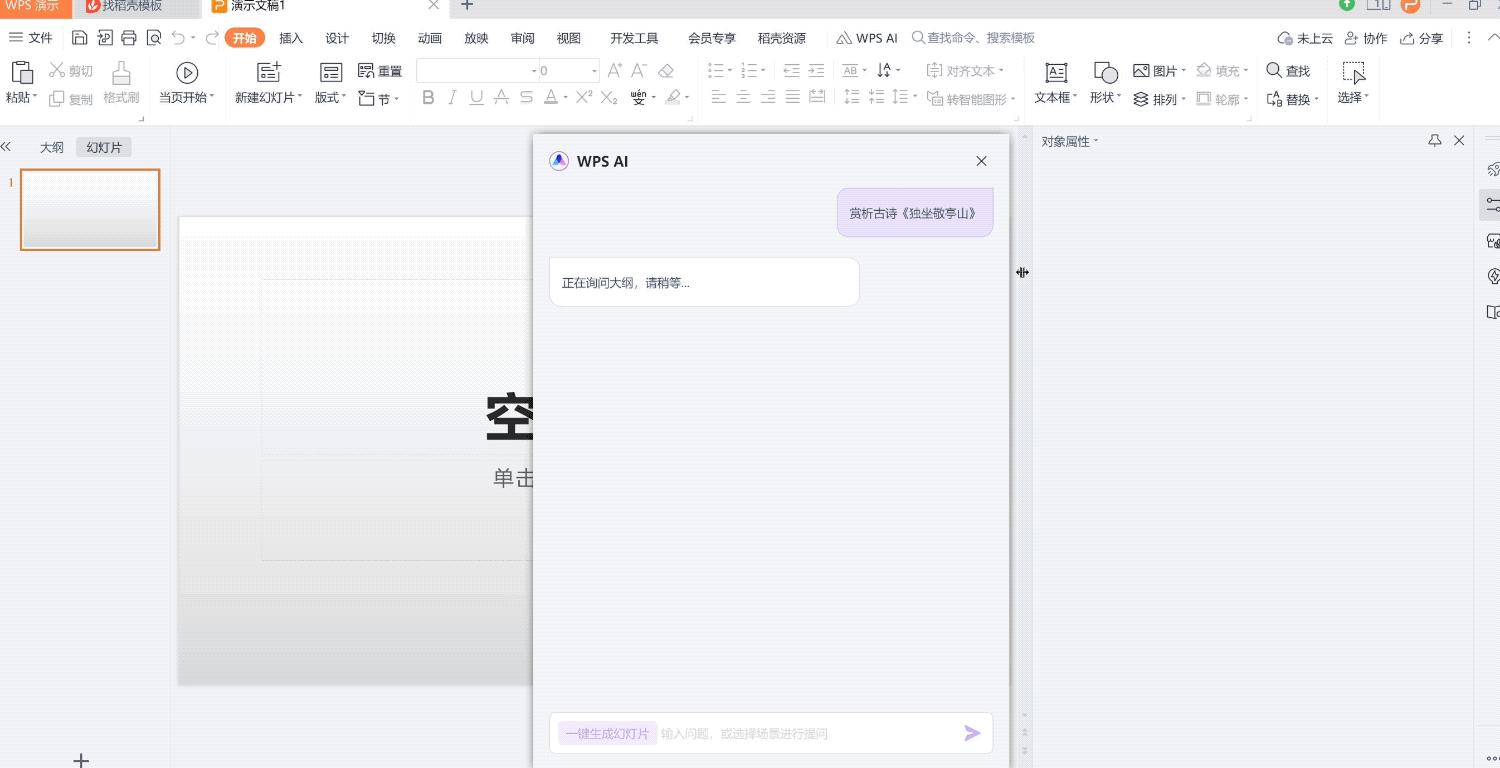Screen dimensions: 1500x768
Task: Switch to the 插入 ribbon tab
Action: click(x=290, y=38)
